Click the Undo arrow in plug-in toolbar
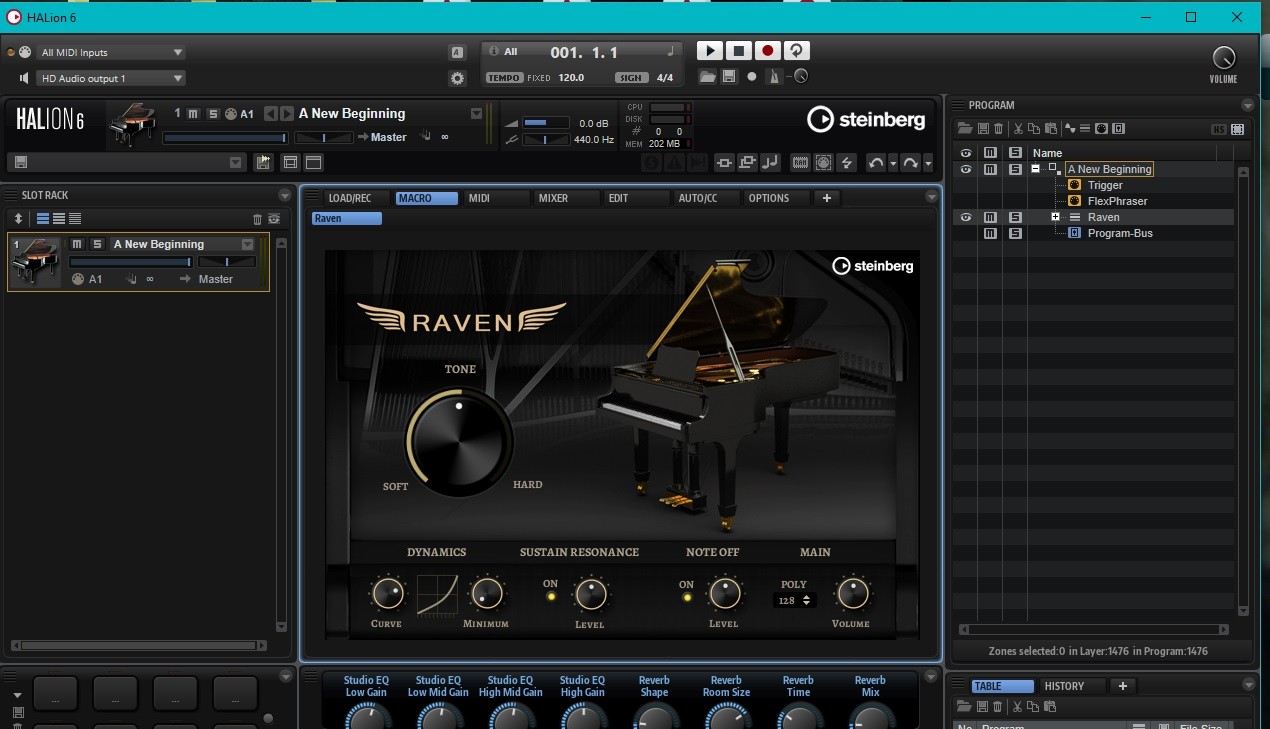Viewport: 1270px width, 729px height. click(876, 162)
